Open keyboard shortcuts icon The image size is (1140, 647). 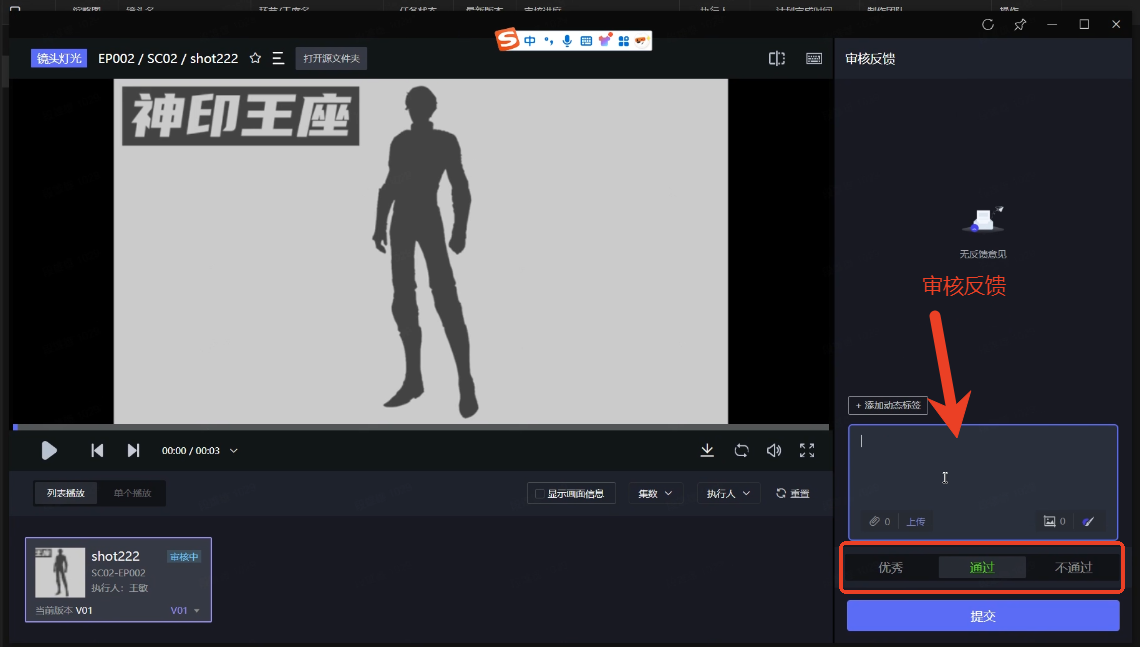tap(814, 59)
